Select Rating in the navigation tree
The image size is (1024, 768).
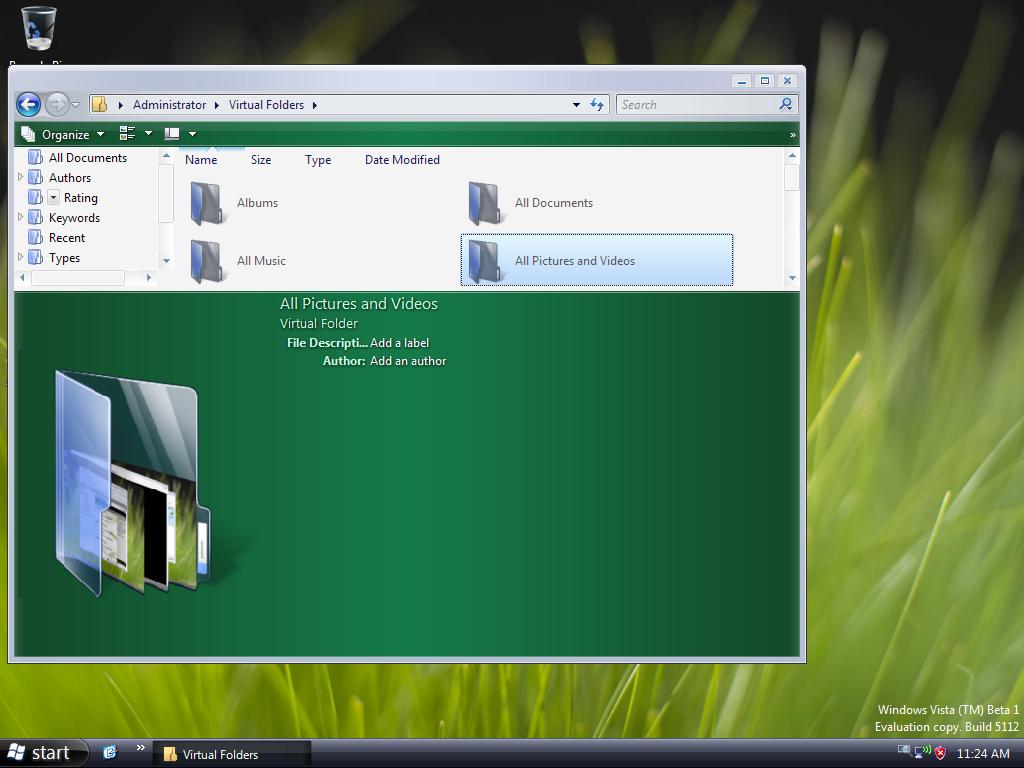[80, 198]
